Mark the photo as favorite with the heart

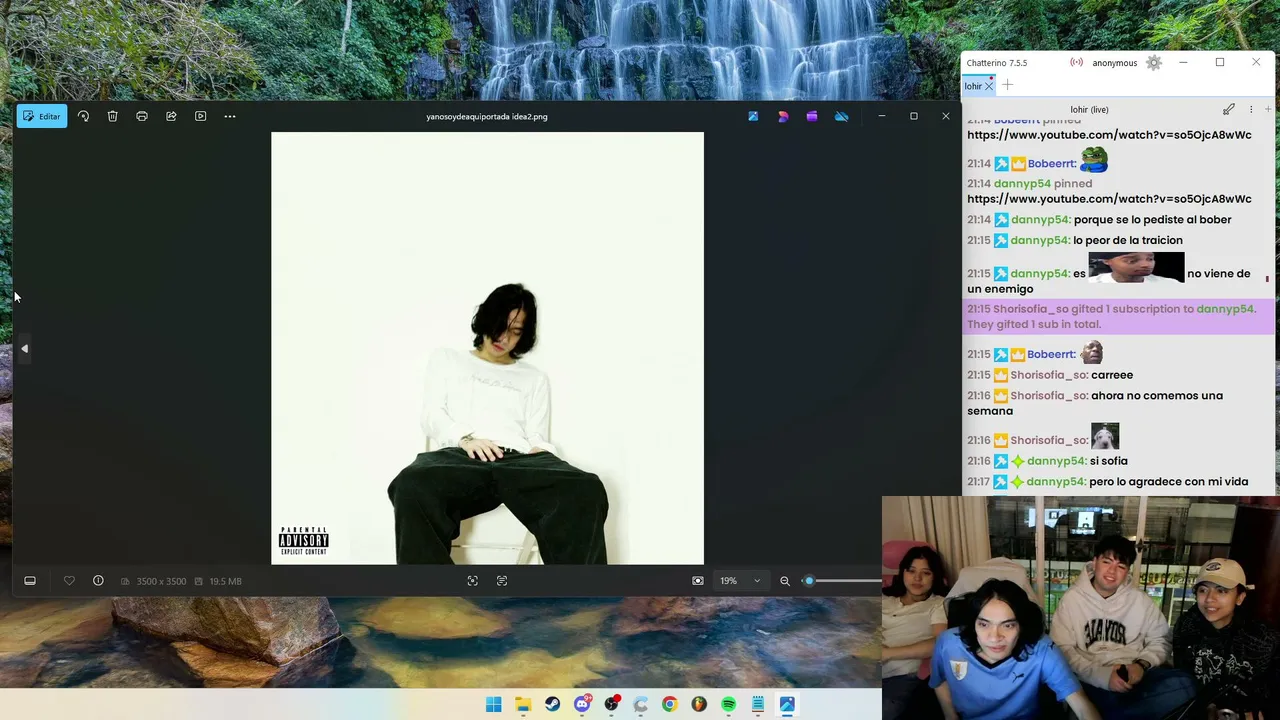click(69, 581)
